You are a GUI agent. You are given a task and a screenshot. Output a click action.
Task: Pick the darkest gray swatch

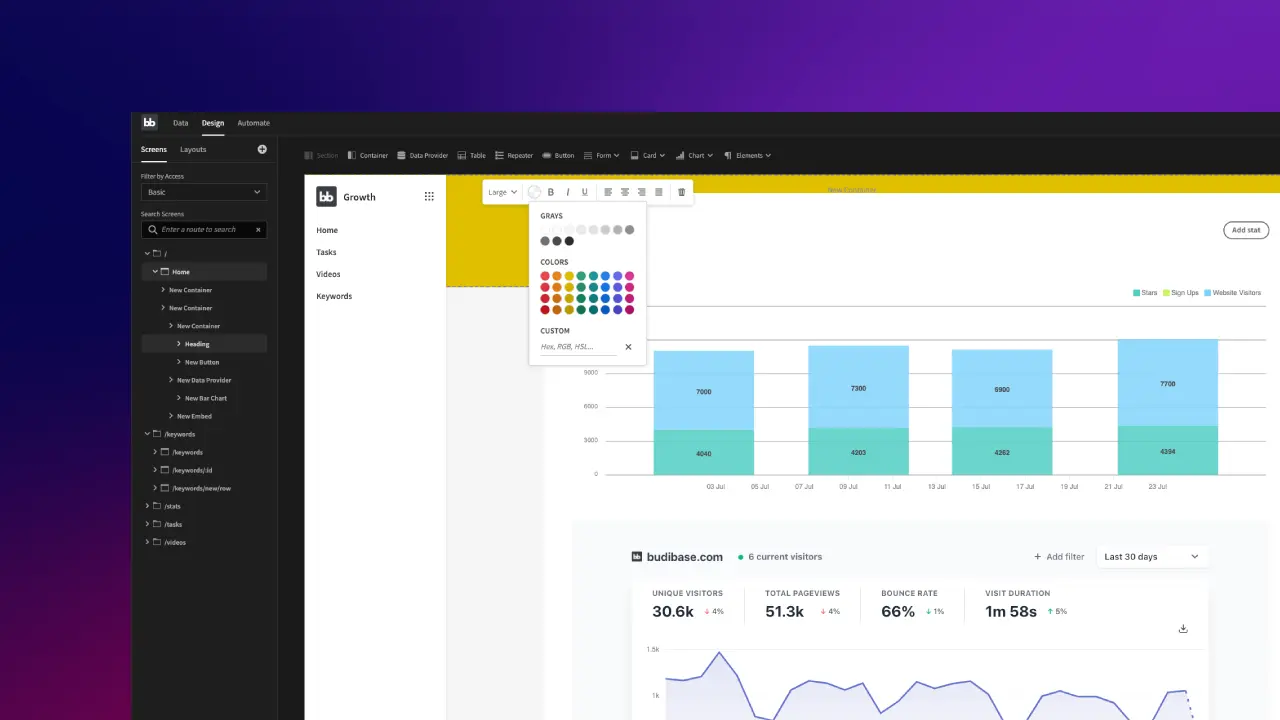[569, 241]
